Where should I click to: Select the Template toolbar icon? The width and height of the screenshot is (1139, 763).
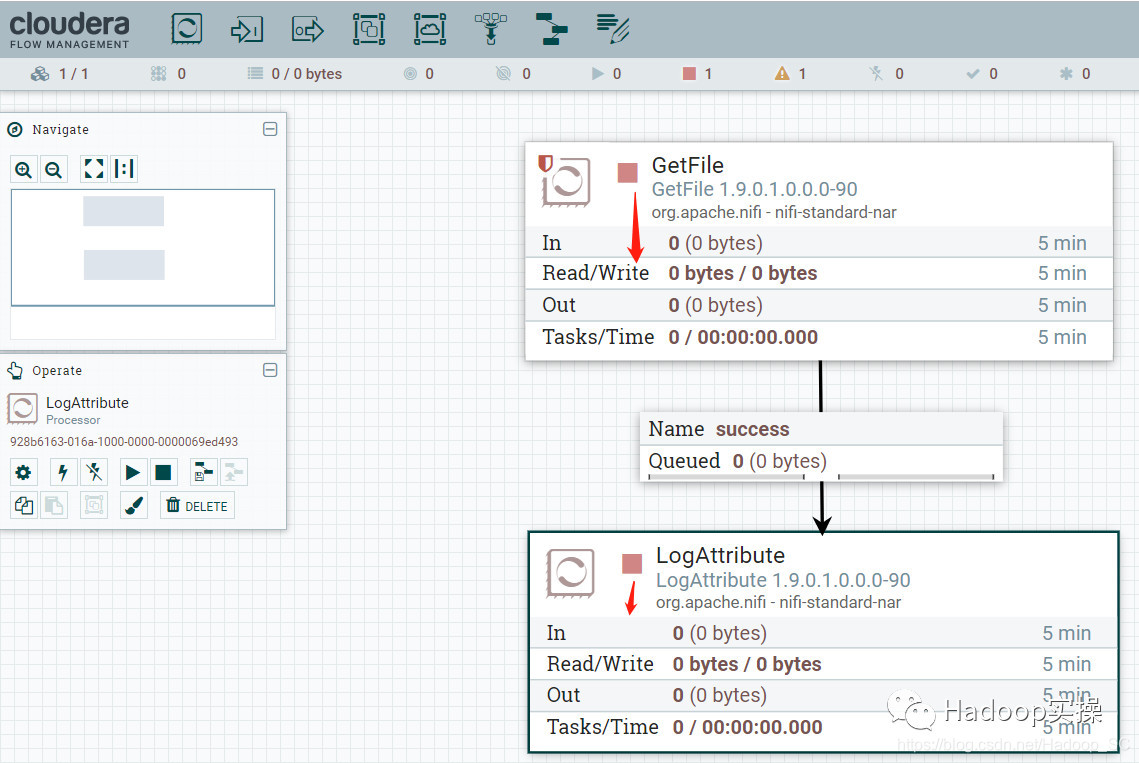pos(551,29)
